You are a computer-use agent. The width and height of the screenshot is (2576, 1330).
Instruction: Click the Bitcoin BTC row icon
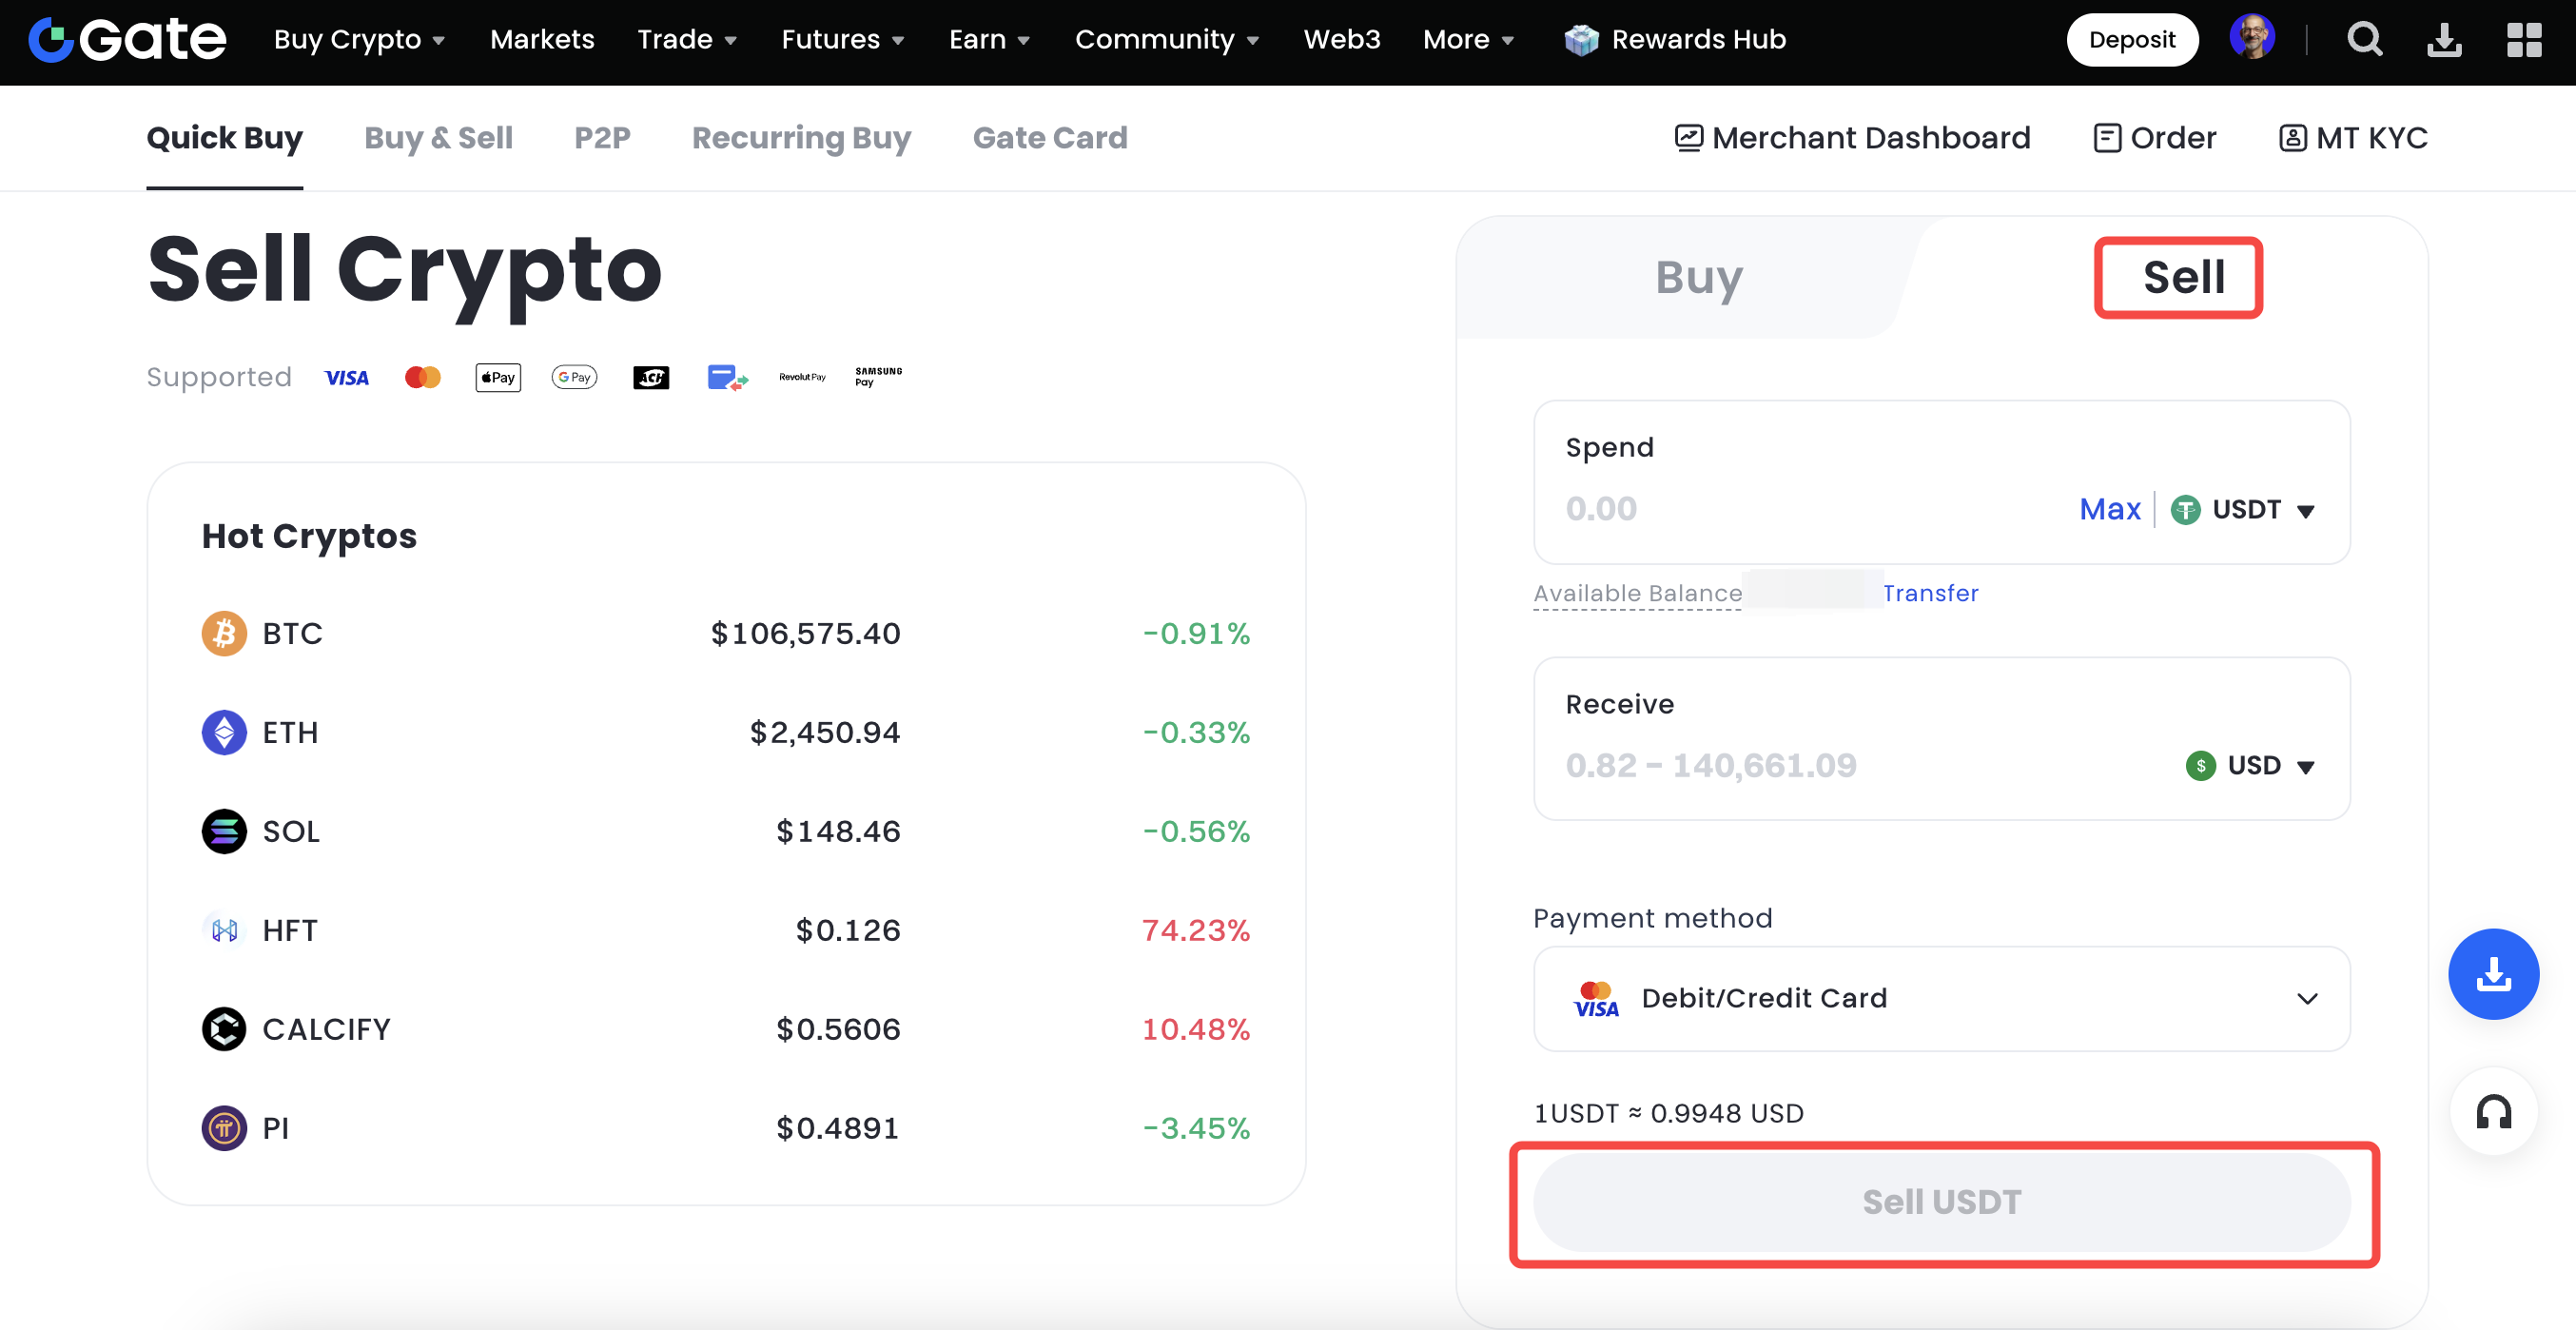pyautogui.click(x=224, y=633)
